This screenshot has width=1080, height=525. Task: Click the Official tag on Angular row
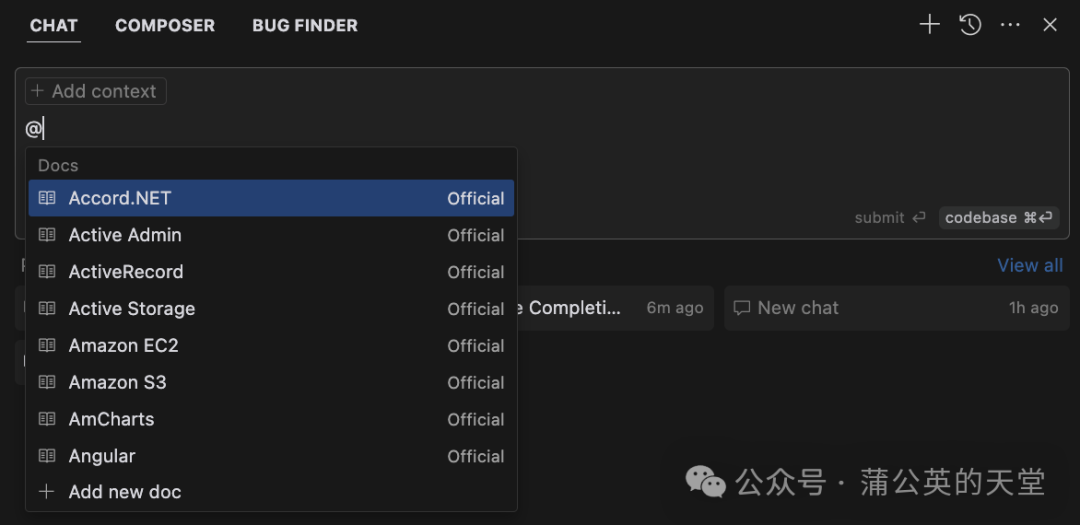[x=476, y=456]
